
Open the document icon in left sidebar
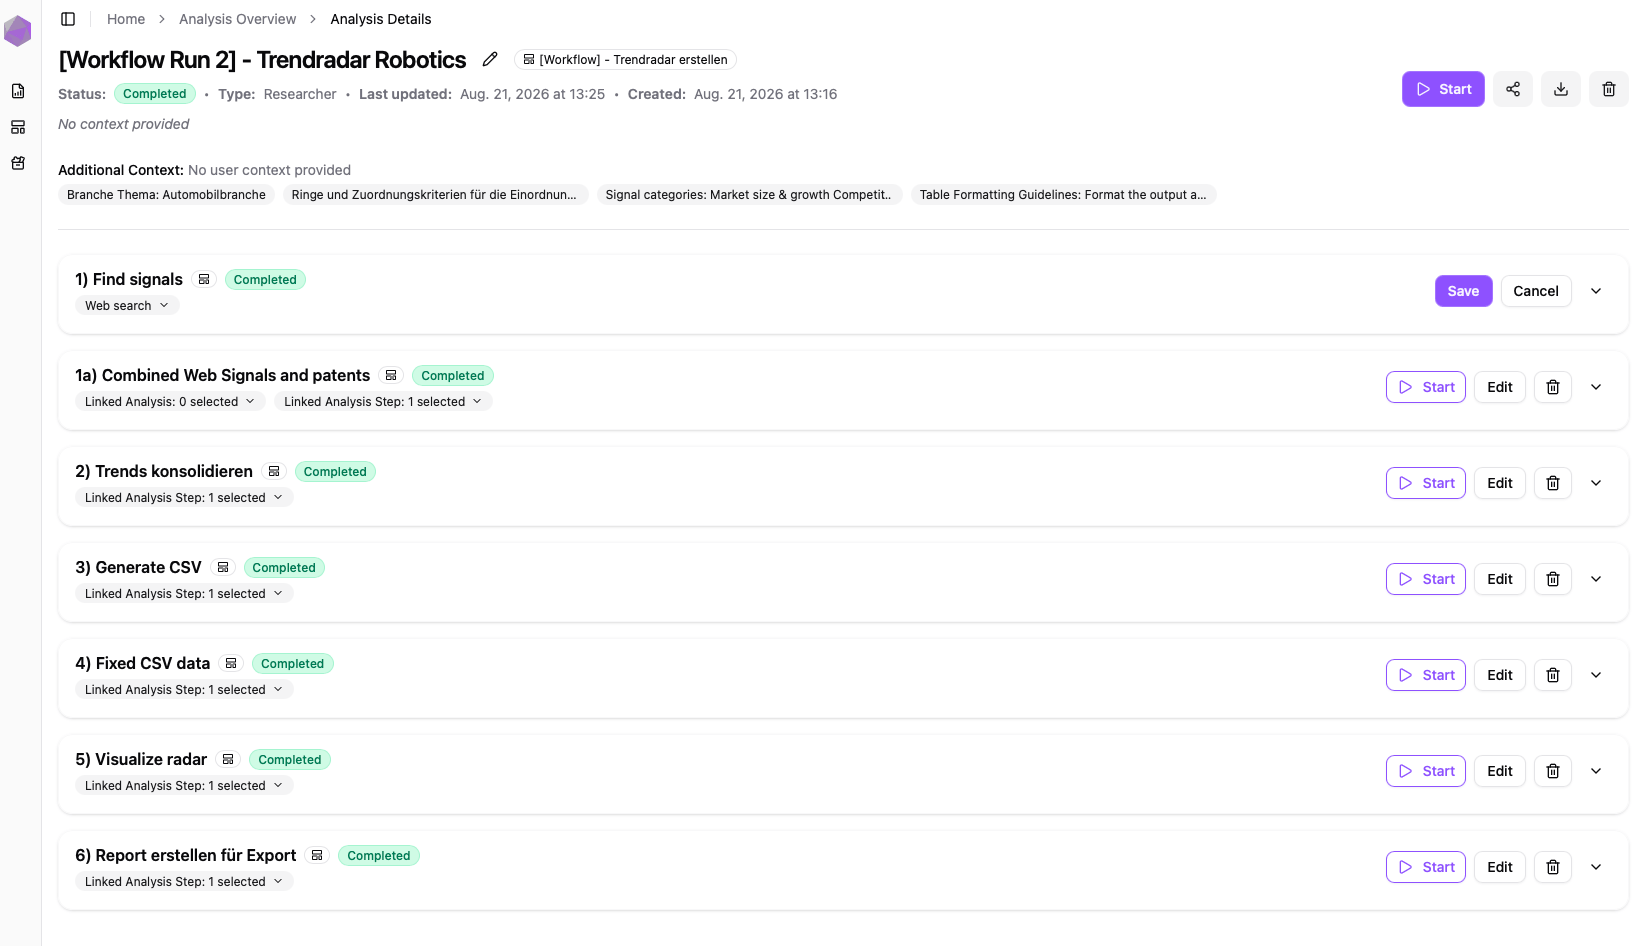tap(18, 91)
